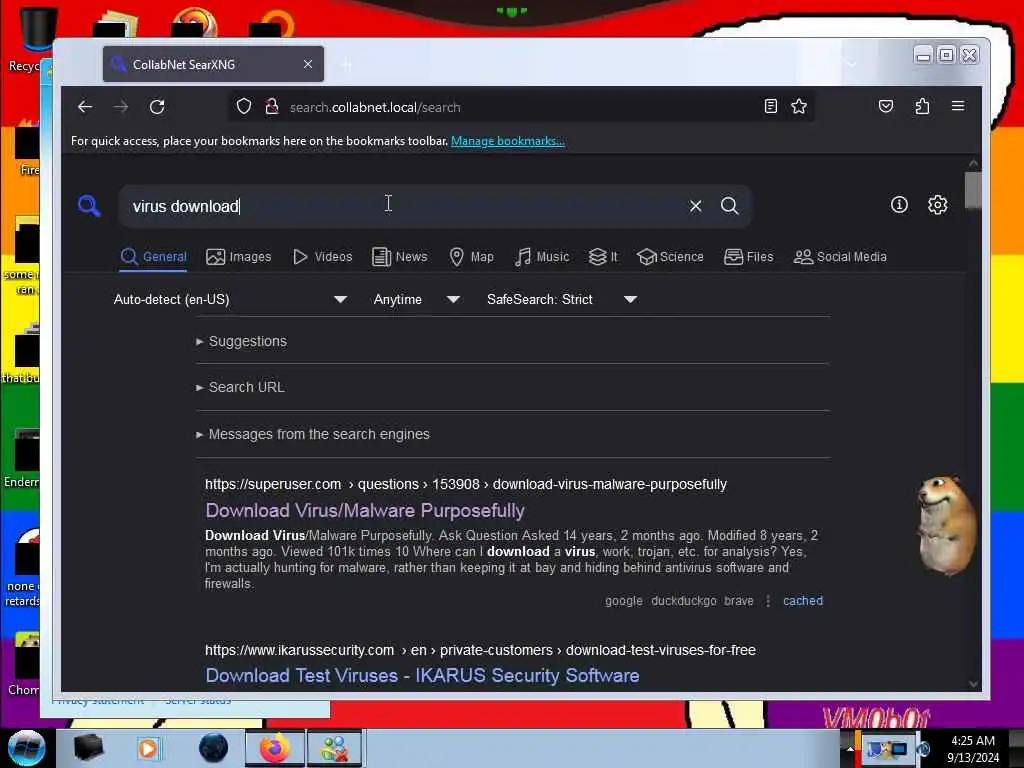
Task: Open the media player taskbar icon
Action: [x=148, y=748]
